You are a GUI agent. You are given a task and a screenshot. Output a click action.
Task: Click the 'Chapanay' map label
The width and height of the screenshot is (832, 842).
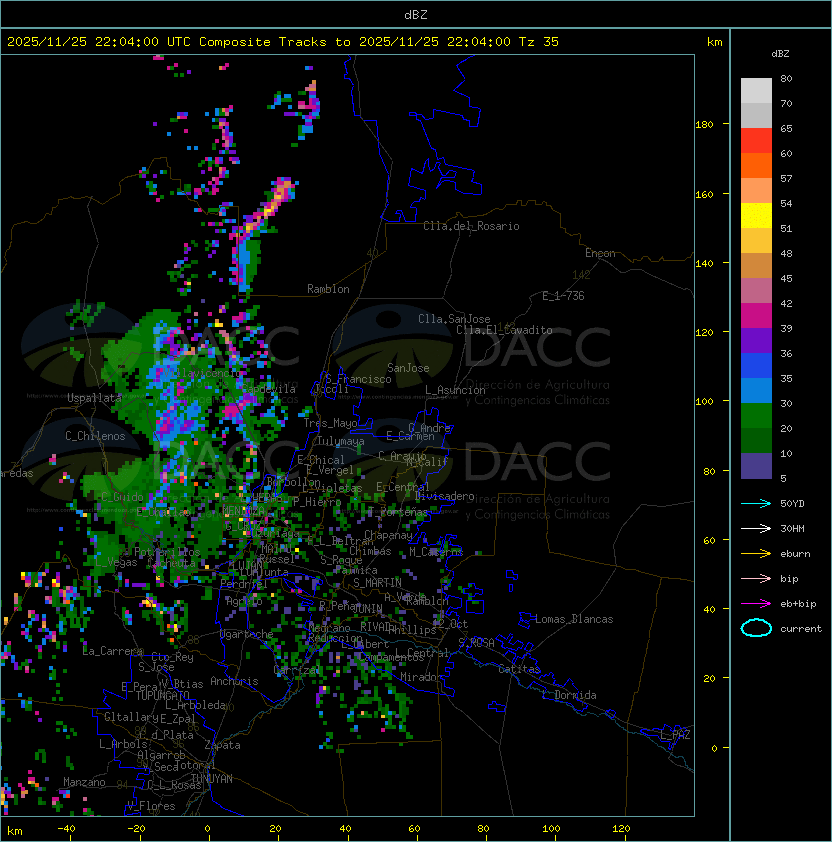click(388, 535)
